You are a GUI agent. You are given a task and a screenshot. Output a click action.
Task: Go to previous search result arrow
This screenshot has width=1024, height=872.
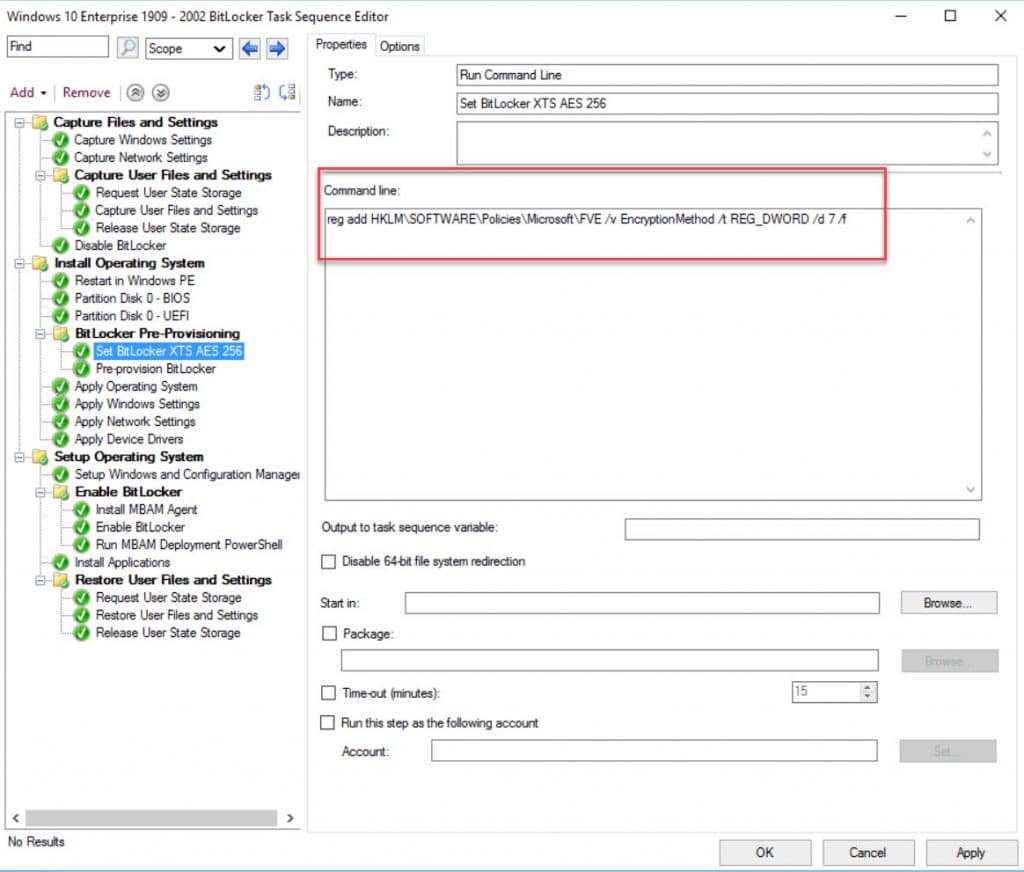click(249, 48)
